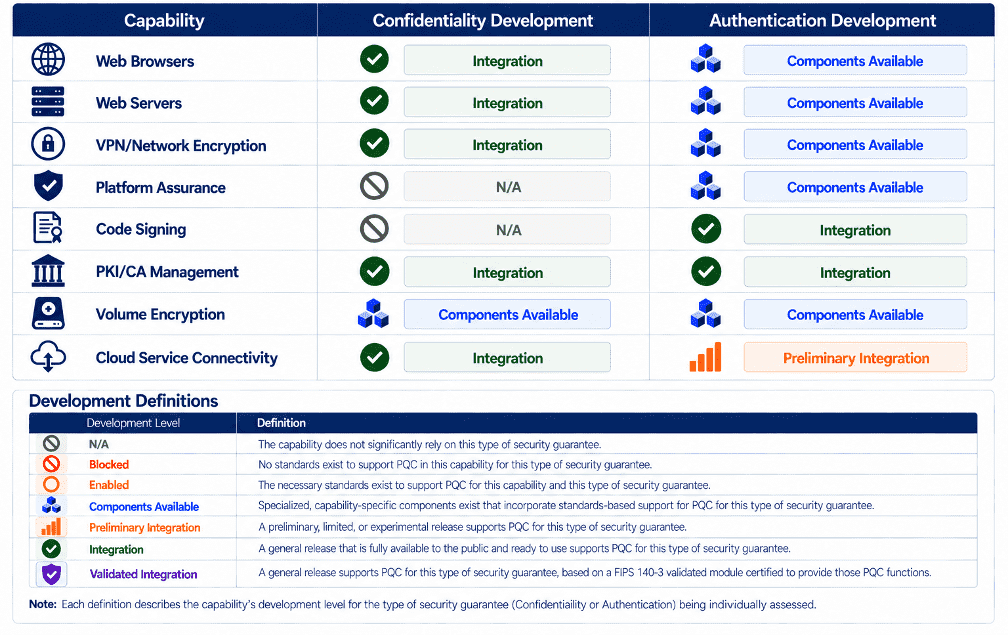Click the red Blocked icon in the definitions
Viewport: 1008px width, 636px height.
click(51, 464)
